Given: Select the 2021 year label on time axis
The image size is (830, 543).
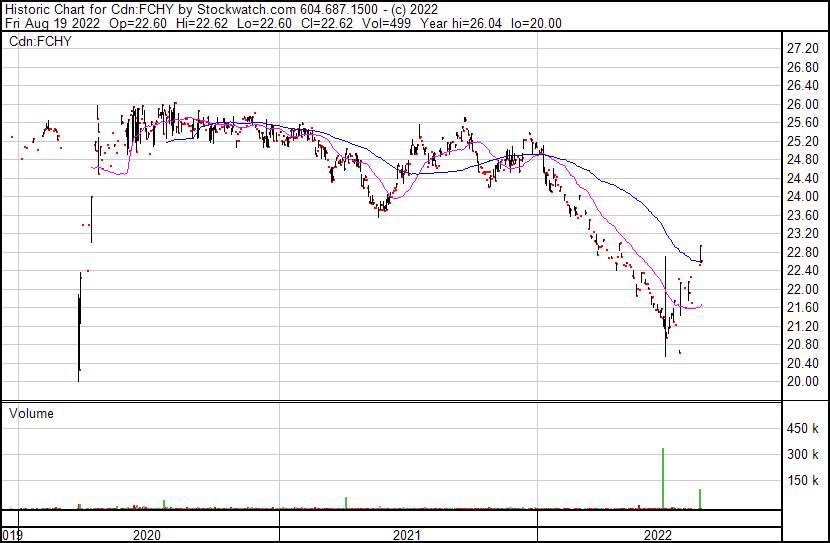Looking at the screenshot, I should pyautogui.click(x=406, y=535).
